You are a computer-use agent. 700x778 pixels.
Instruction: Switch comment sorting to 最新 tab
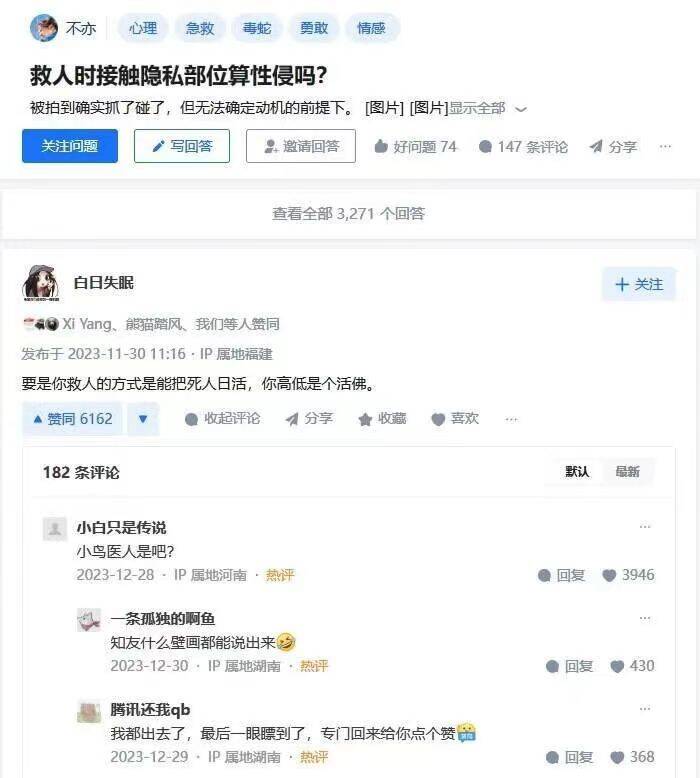(x=627, y=471)
